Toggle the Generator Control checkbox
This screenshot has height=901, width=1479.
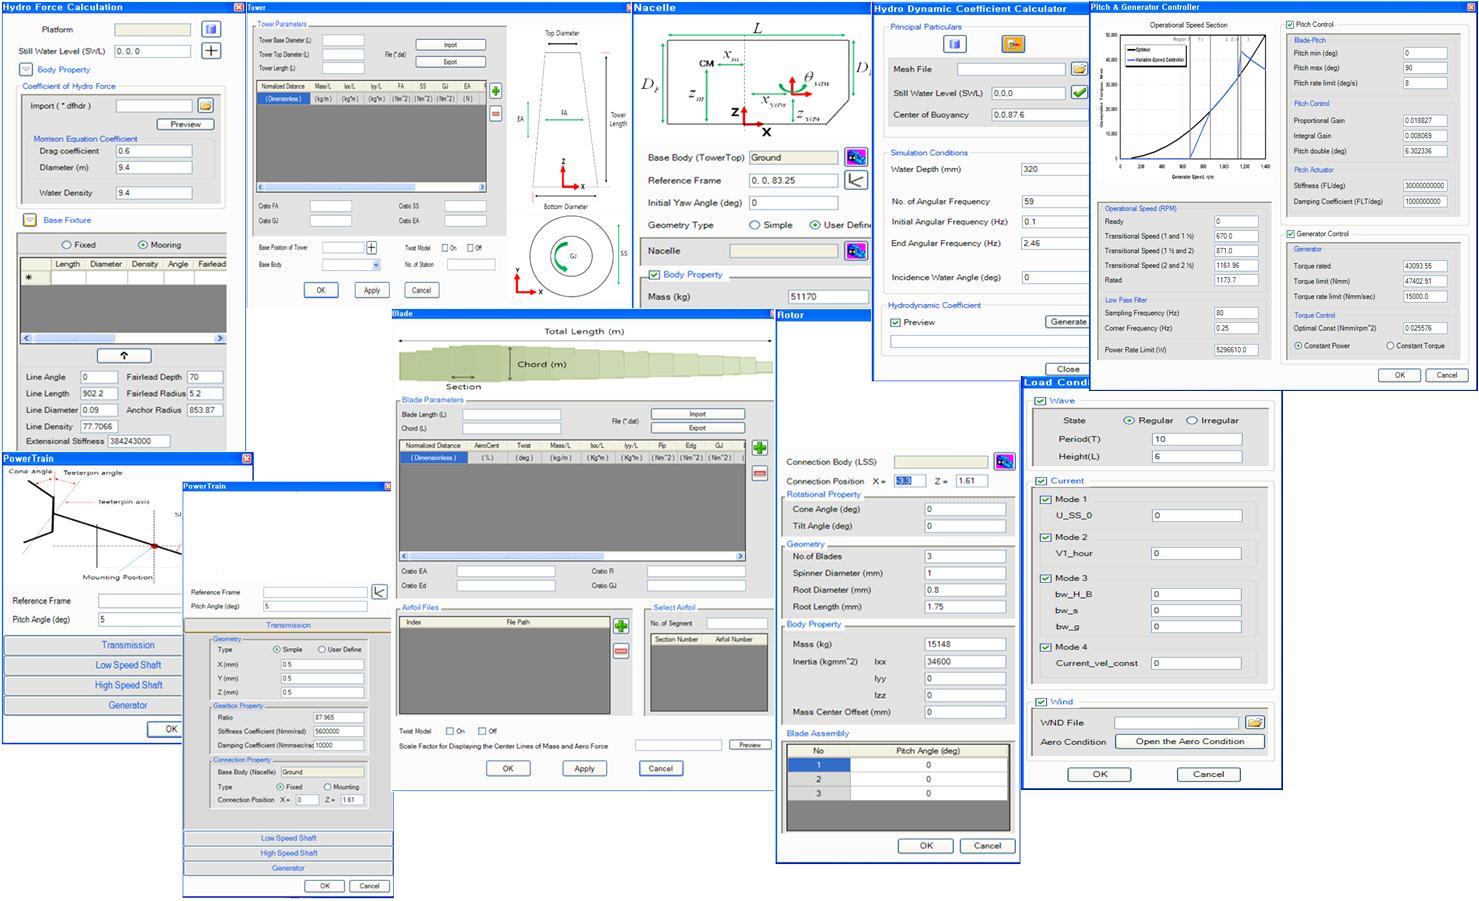coord(1290,234)
